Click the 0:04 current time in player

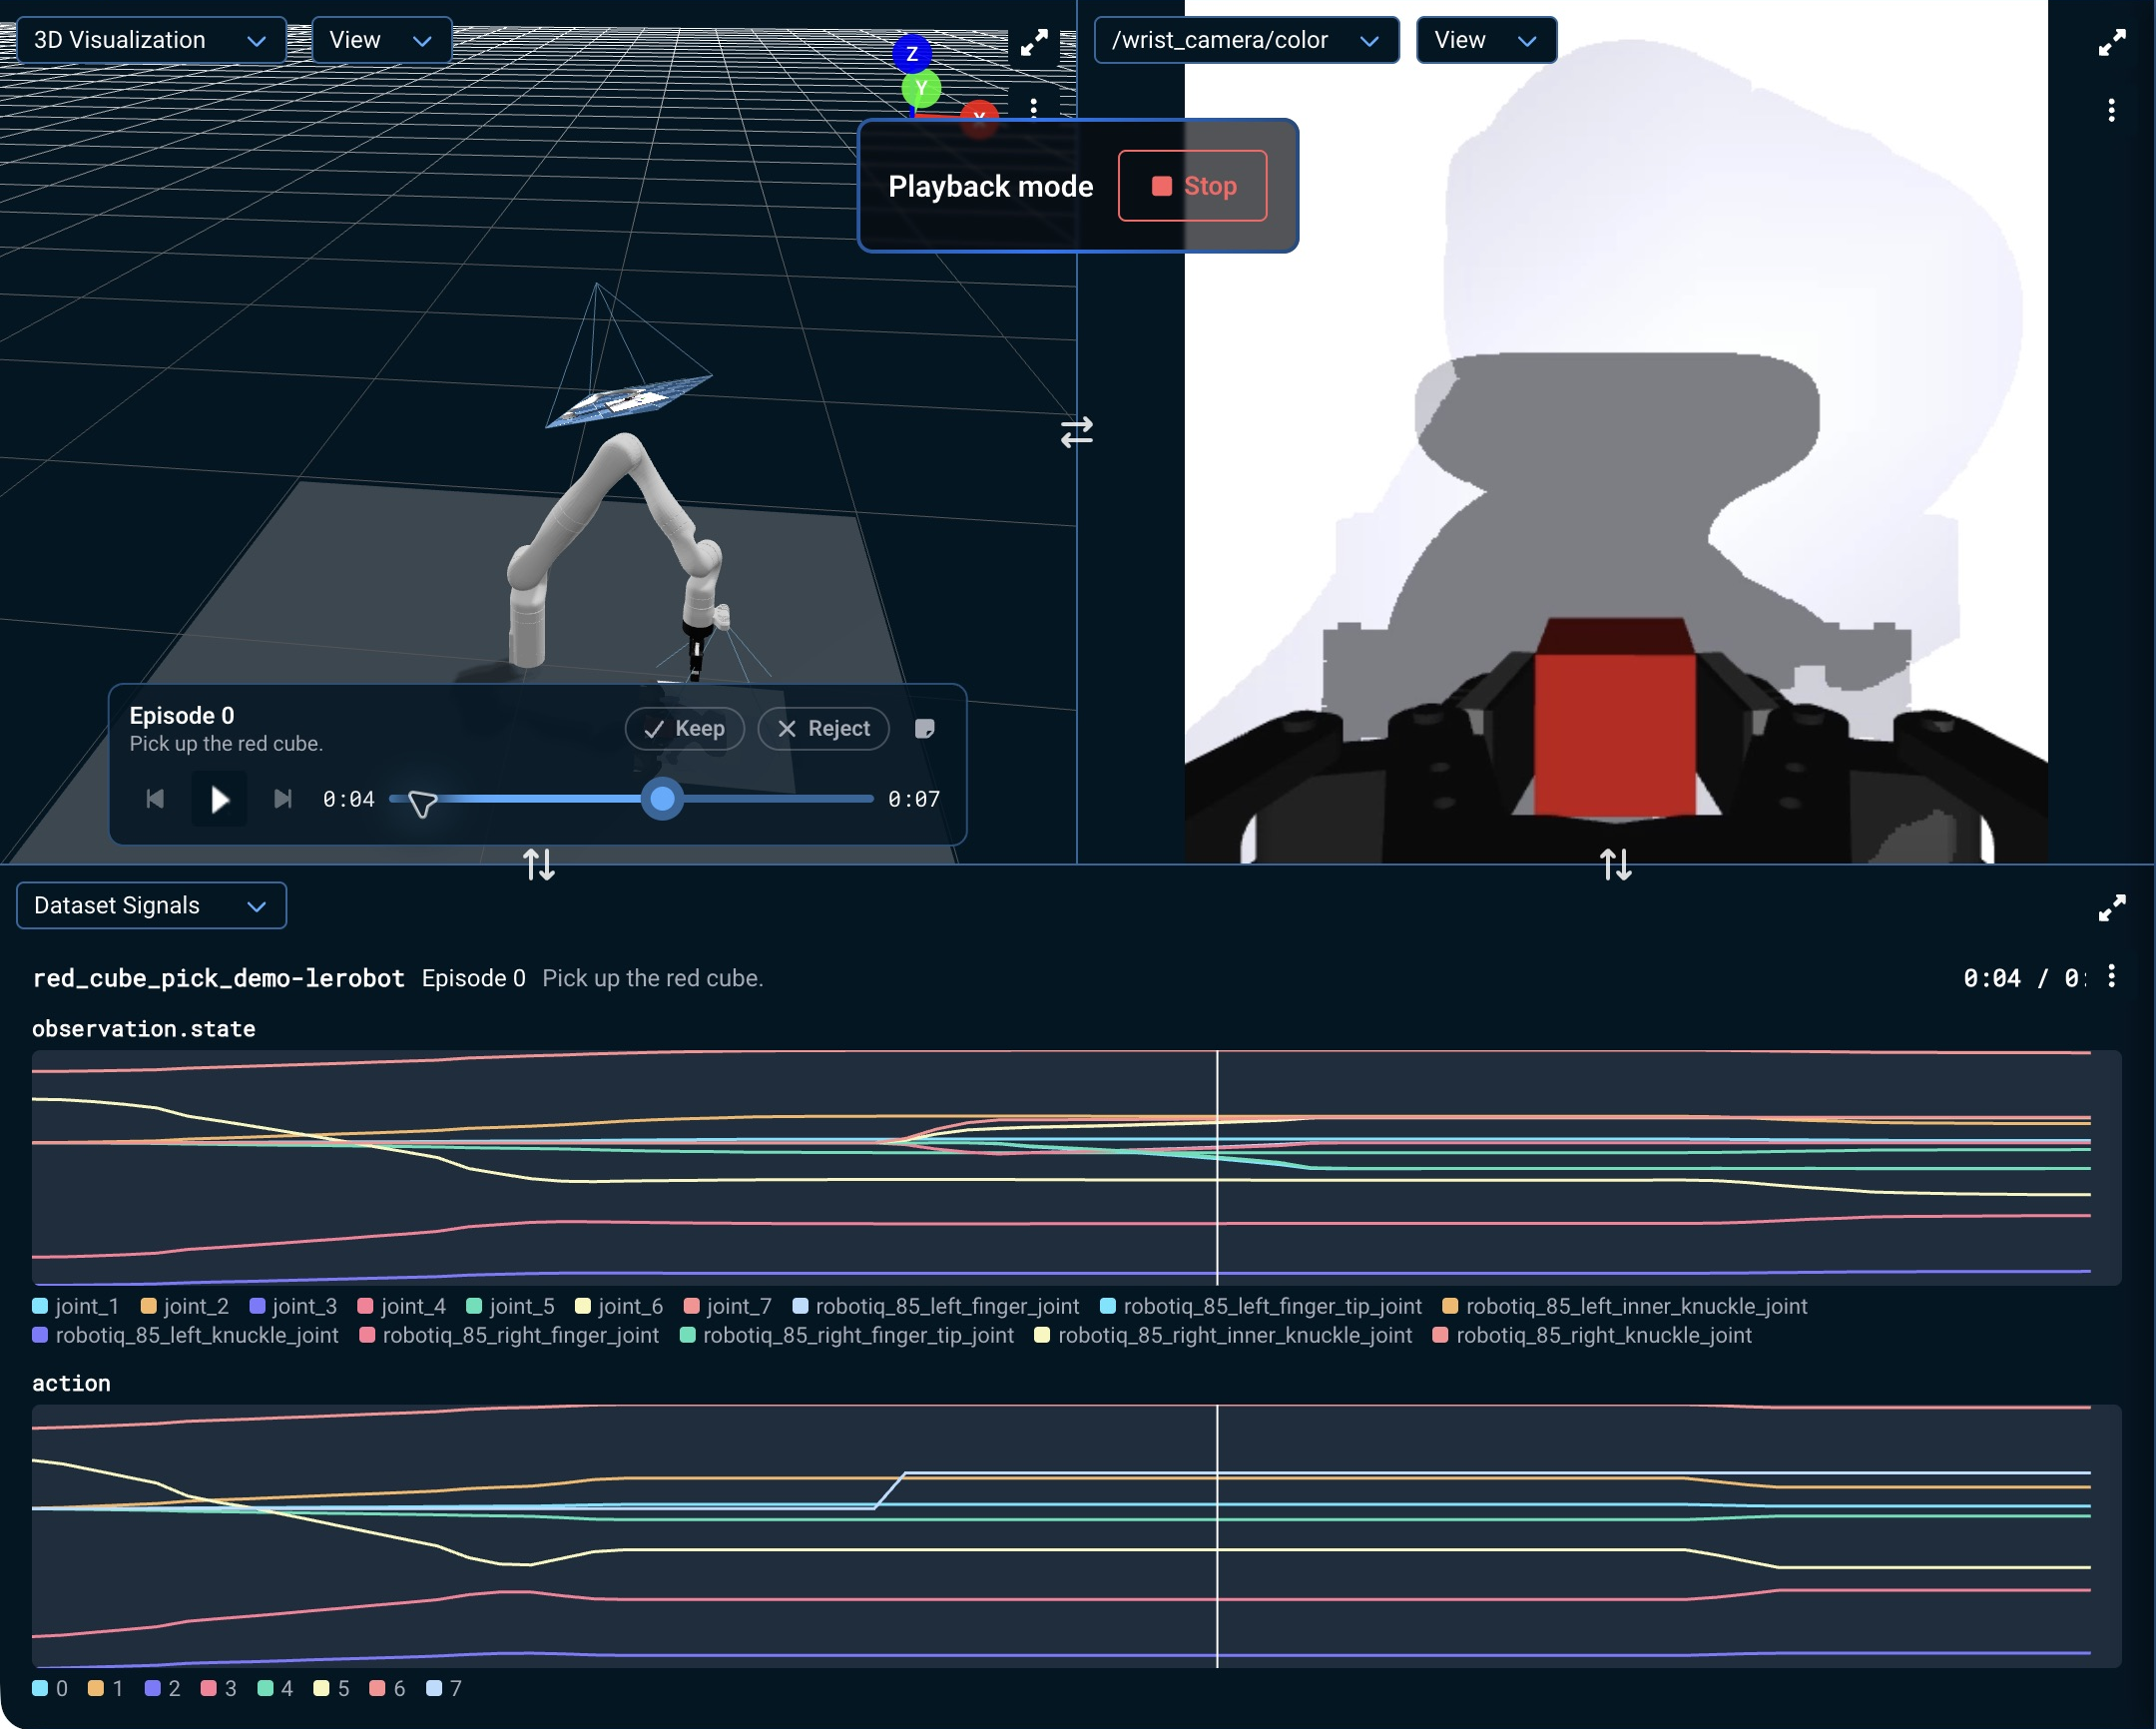point(348,799)
